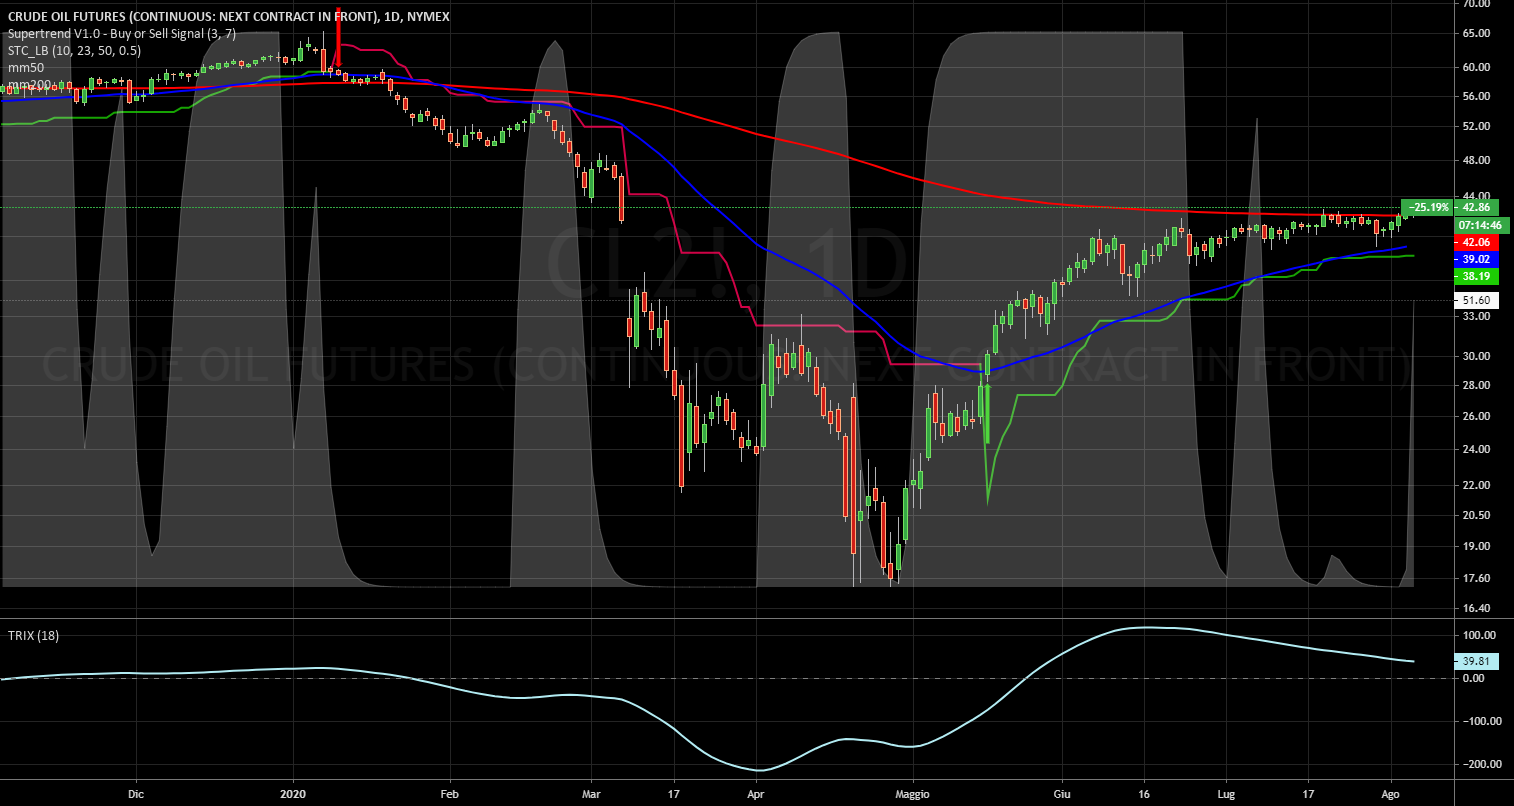The height and width of the screenshot is (806, 1514).
Task: Click 52.00 on the price axis
Action: tap(1477, 127)
